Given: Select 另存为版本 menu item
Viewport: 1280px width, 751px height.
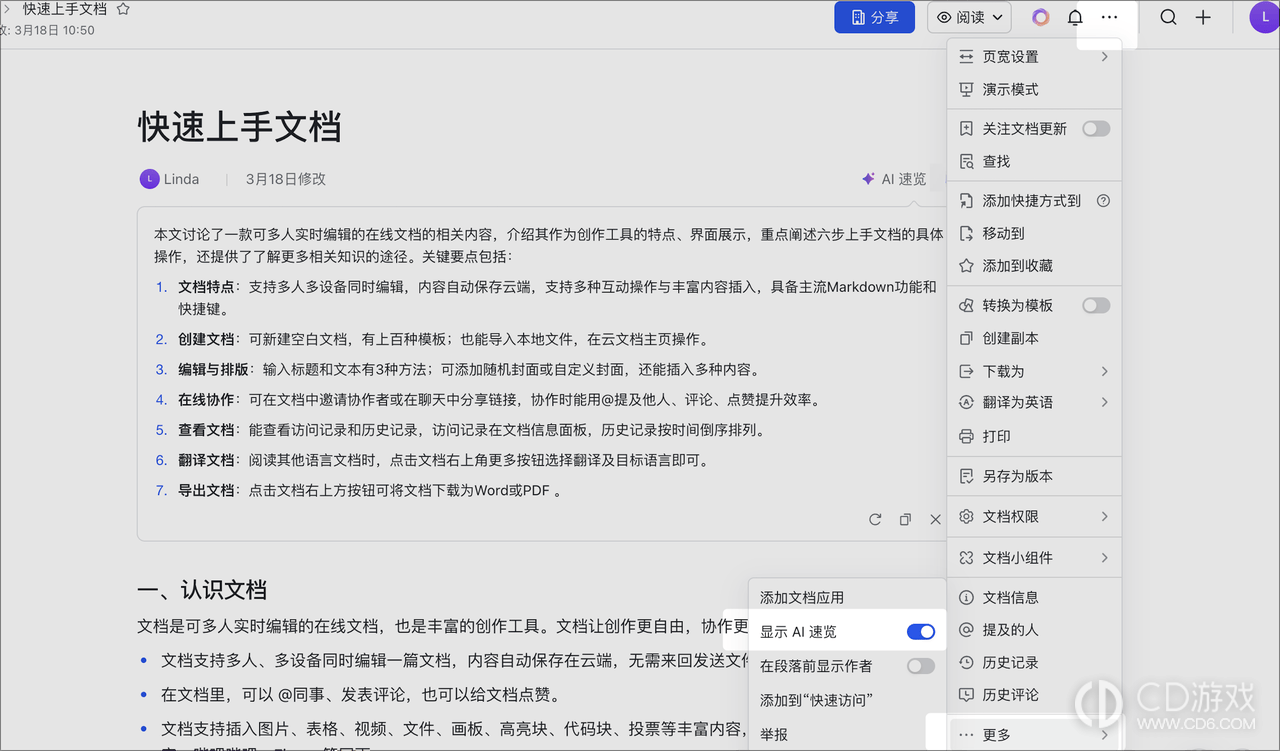Looking at the screenshot, I should [x=1033, y=476].
